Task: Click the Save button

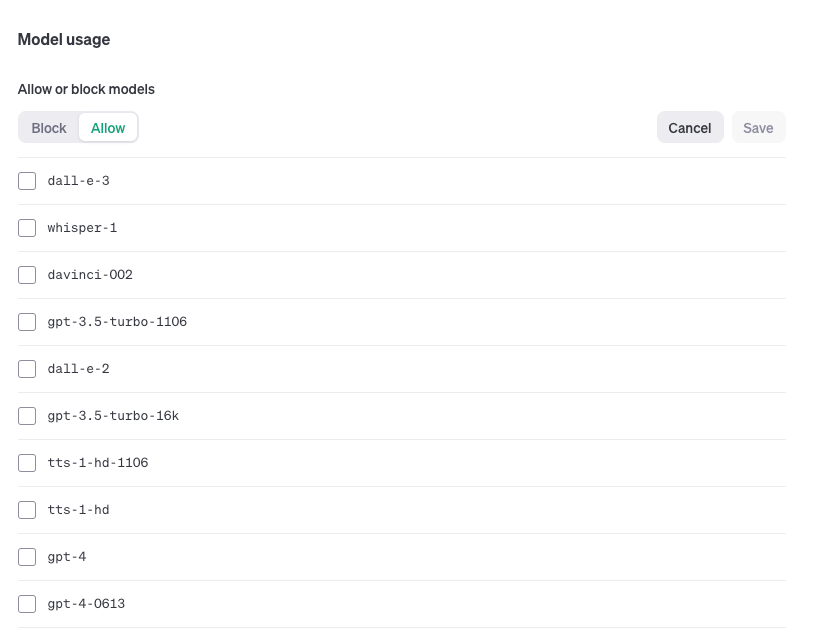Action: click(x=758, y=128)
